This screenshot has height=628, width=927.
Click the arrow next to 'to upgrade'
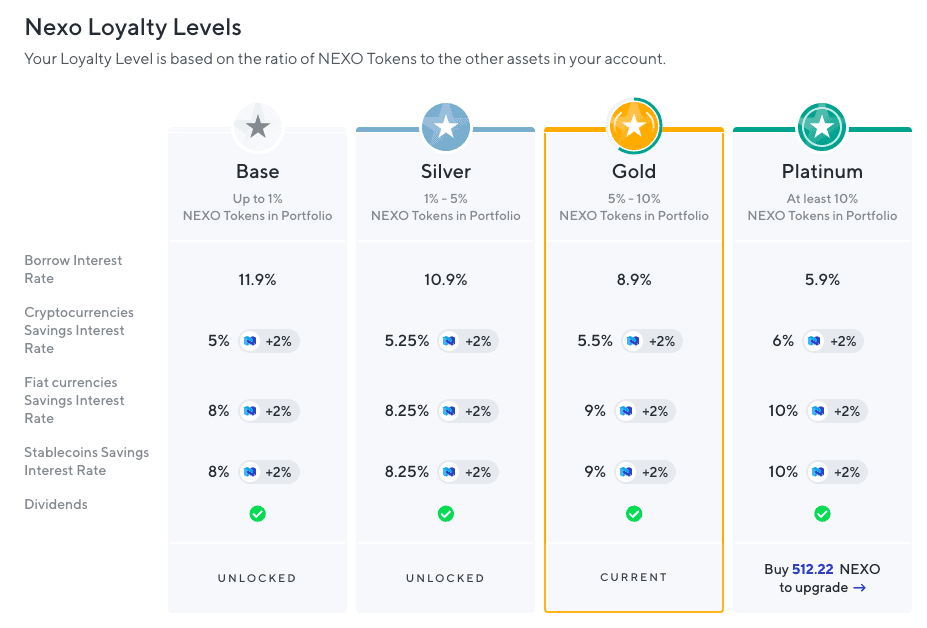(x=860, y=588)
